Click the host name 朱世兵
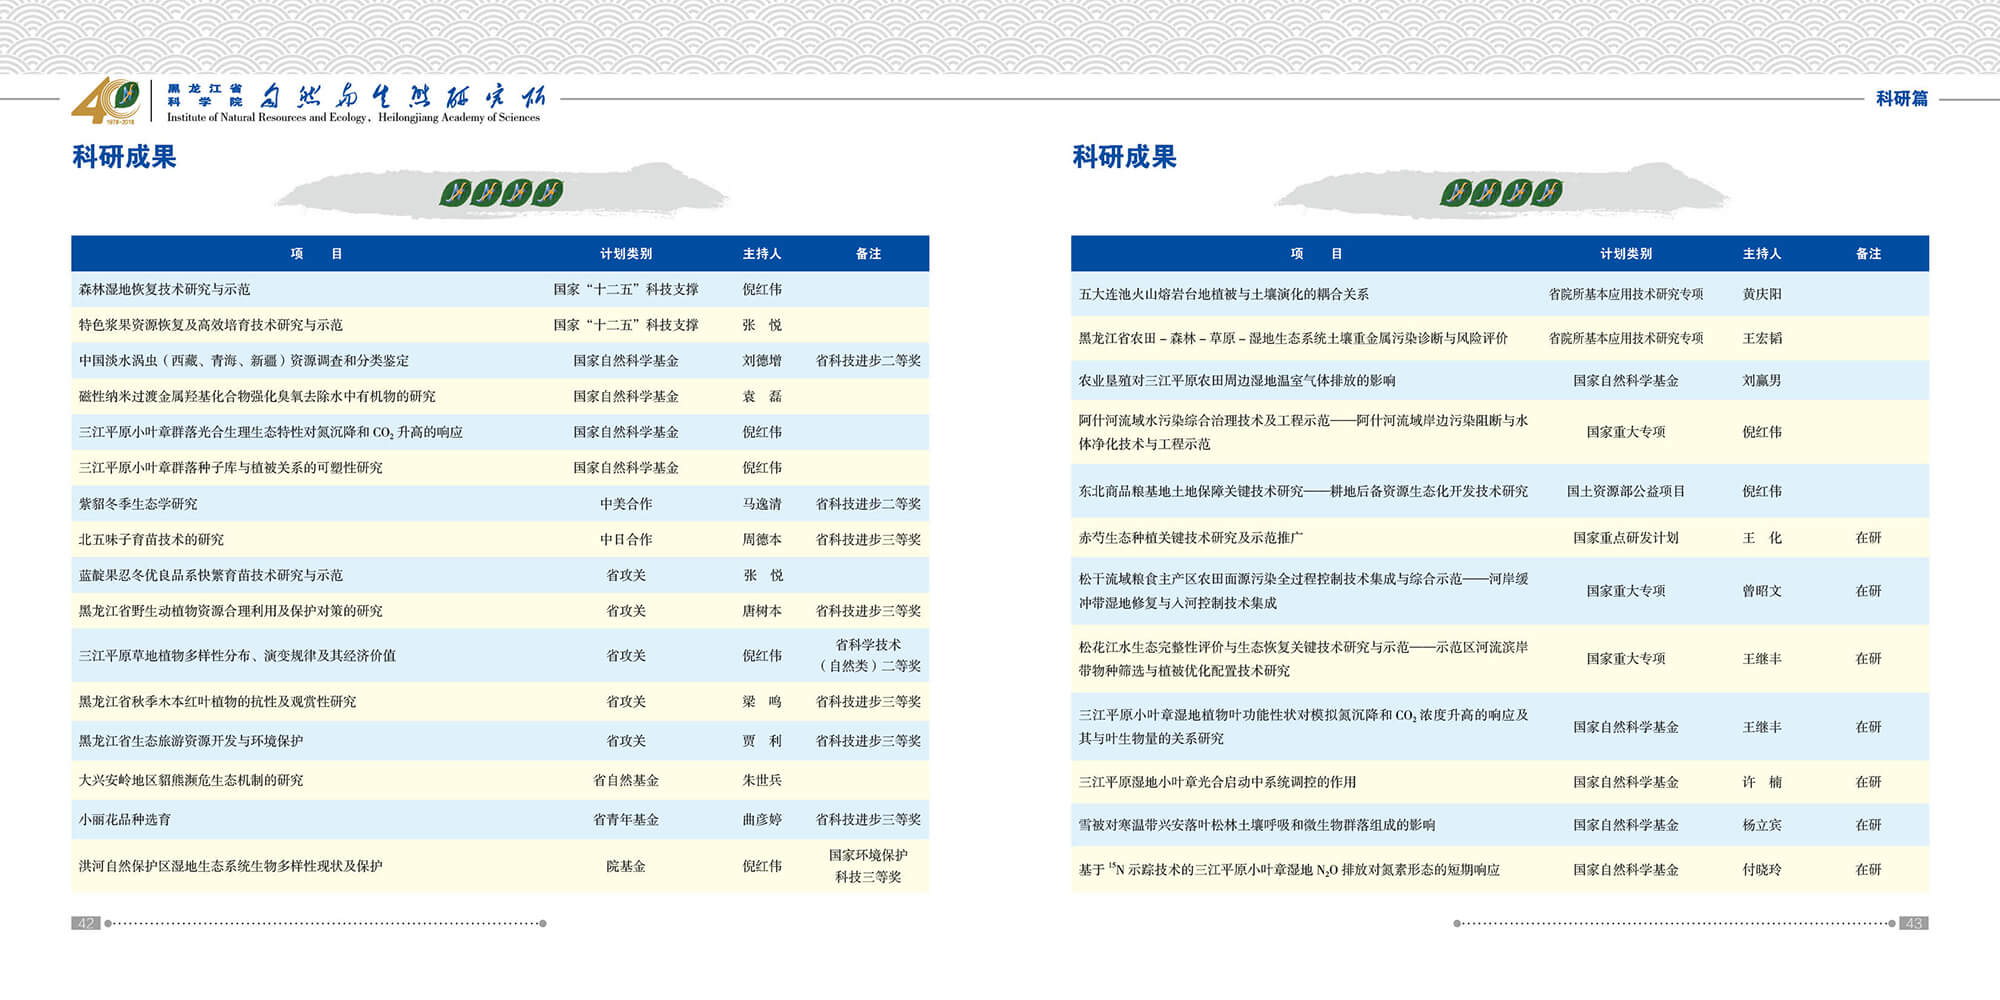 point(762,780)
